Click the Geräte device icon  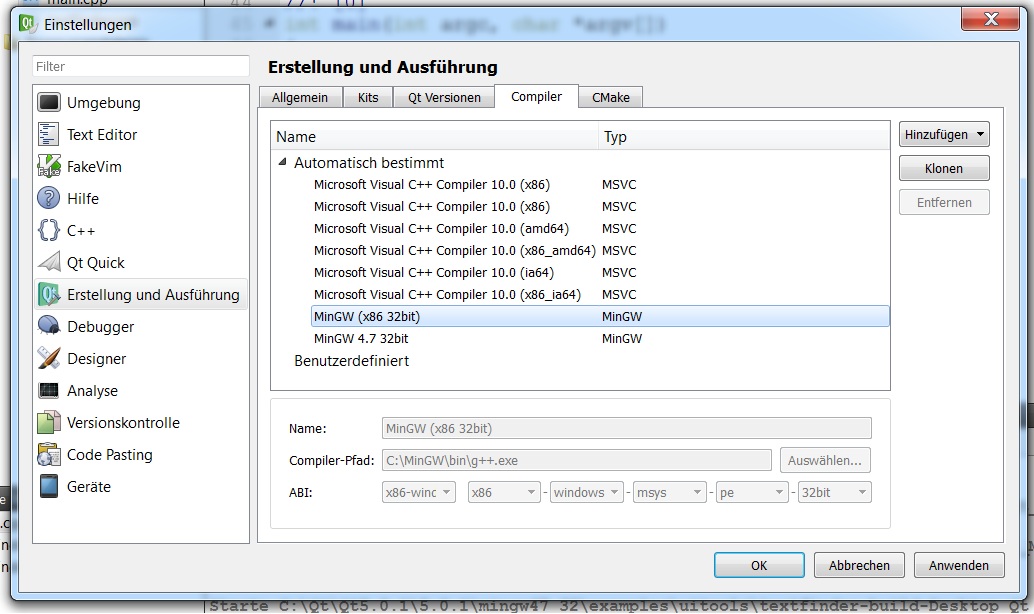coord(49,486)
